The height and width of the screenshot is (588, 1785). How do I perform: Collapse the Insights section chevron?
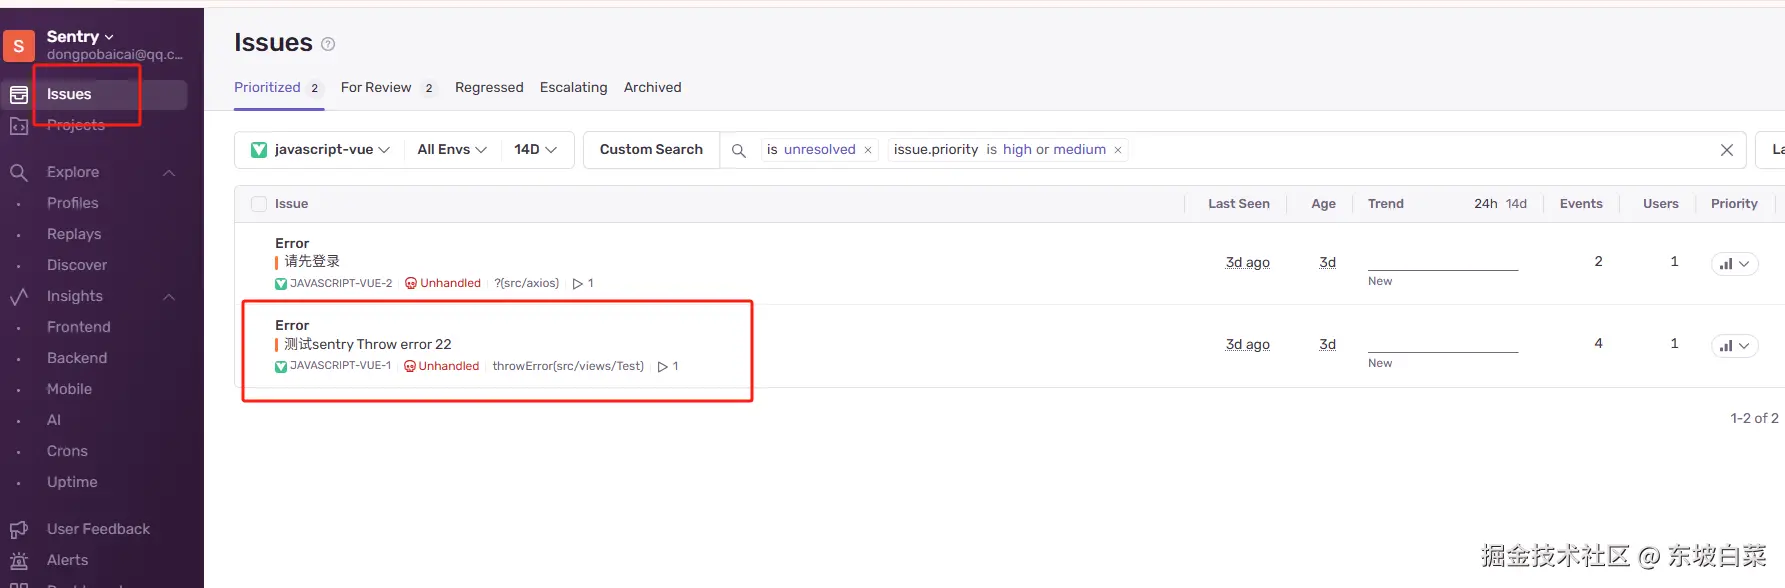coord(169,297)
